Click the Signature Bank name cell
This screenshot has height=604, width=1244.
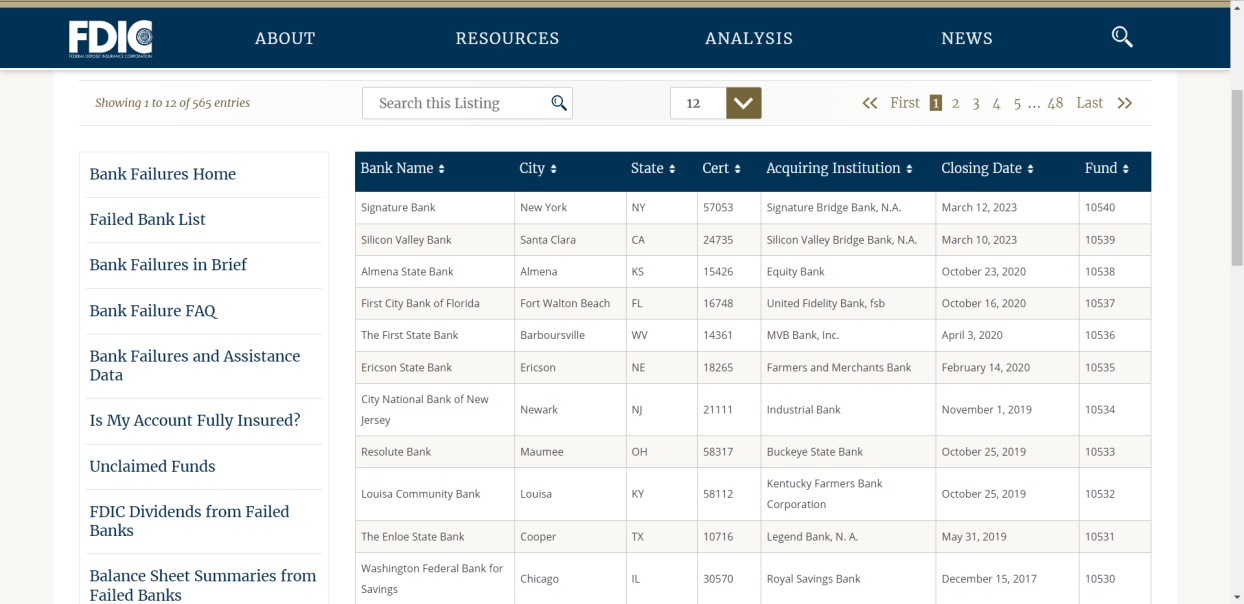(x=434, y=208)
